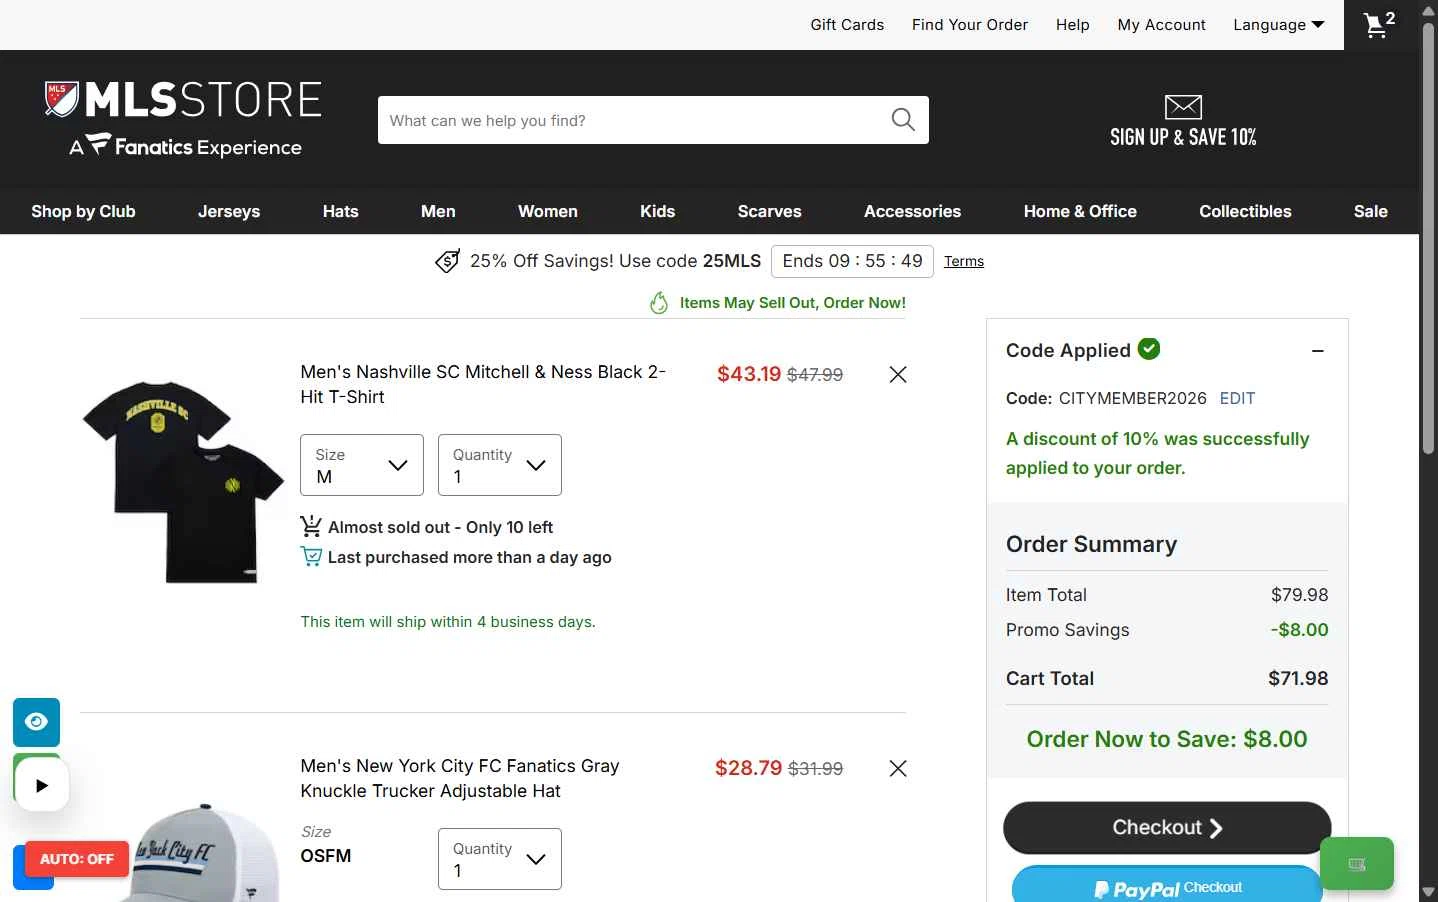The image size is (1438, 902).
Task: Click the SIGN UP & SAVE 10% text
Action: [x=1183, y=137]
